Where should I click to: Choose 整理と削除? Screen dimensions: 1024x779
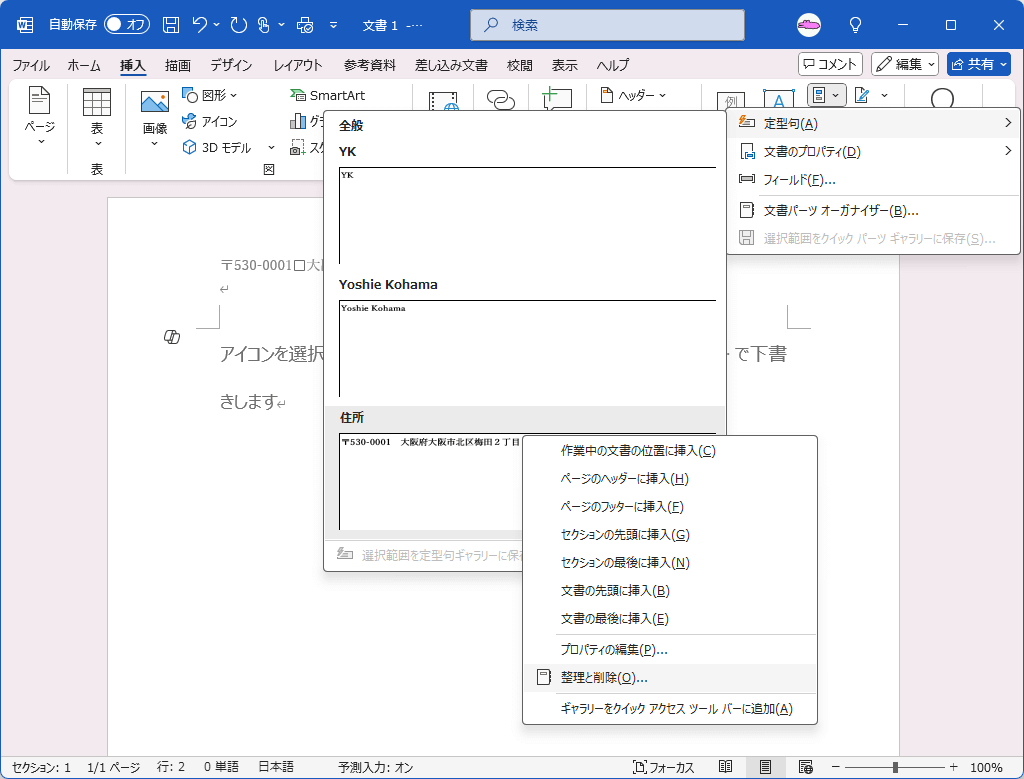(x=670, y=678)
